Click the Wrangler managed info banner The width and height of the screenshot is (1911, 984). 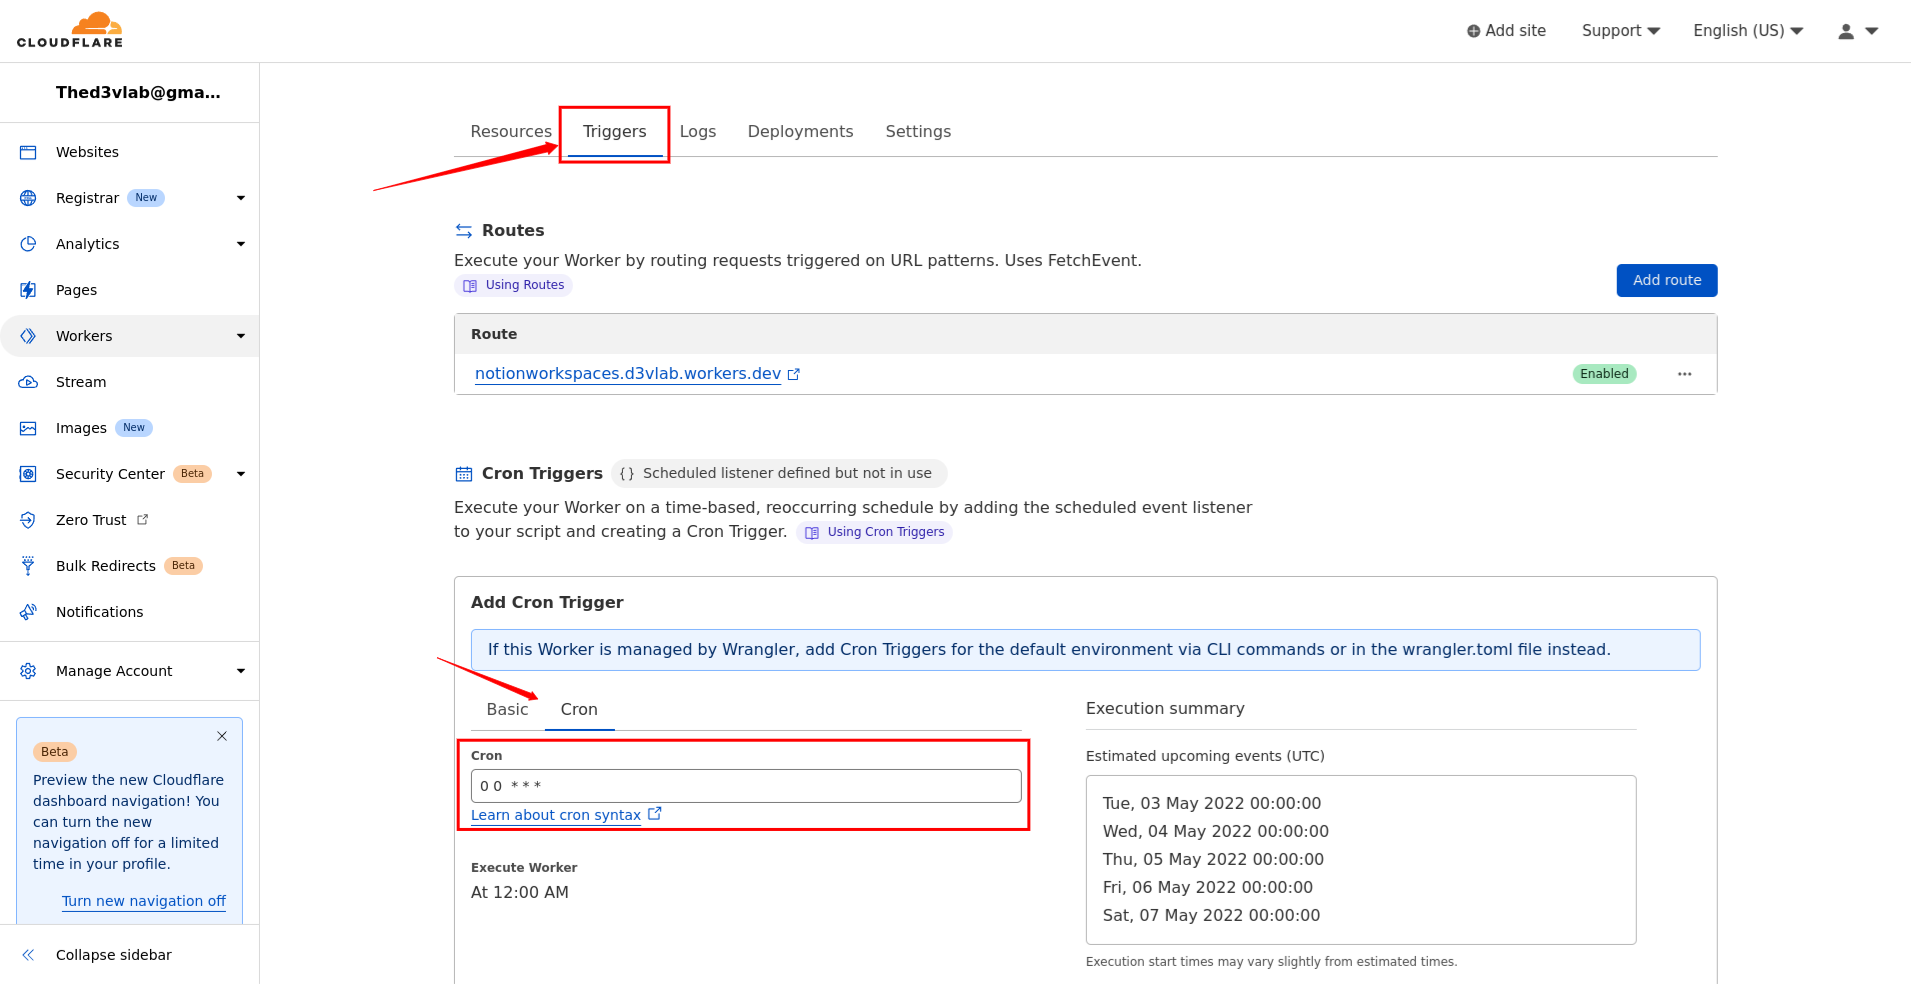coord(1085,650)
